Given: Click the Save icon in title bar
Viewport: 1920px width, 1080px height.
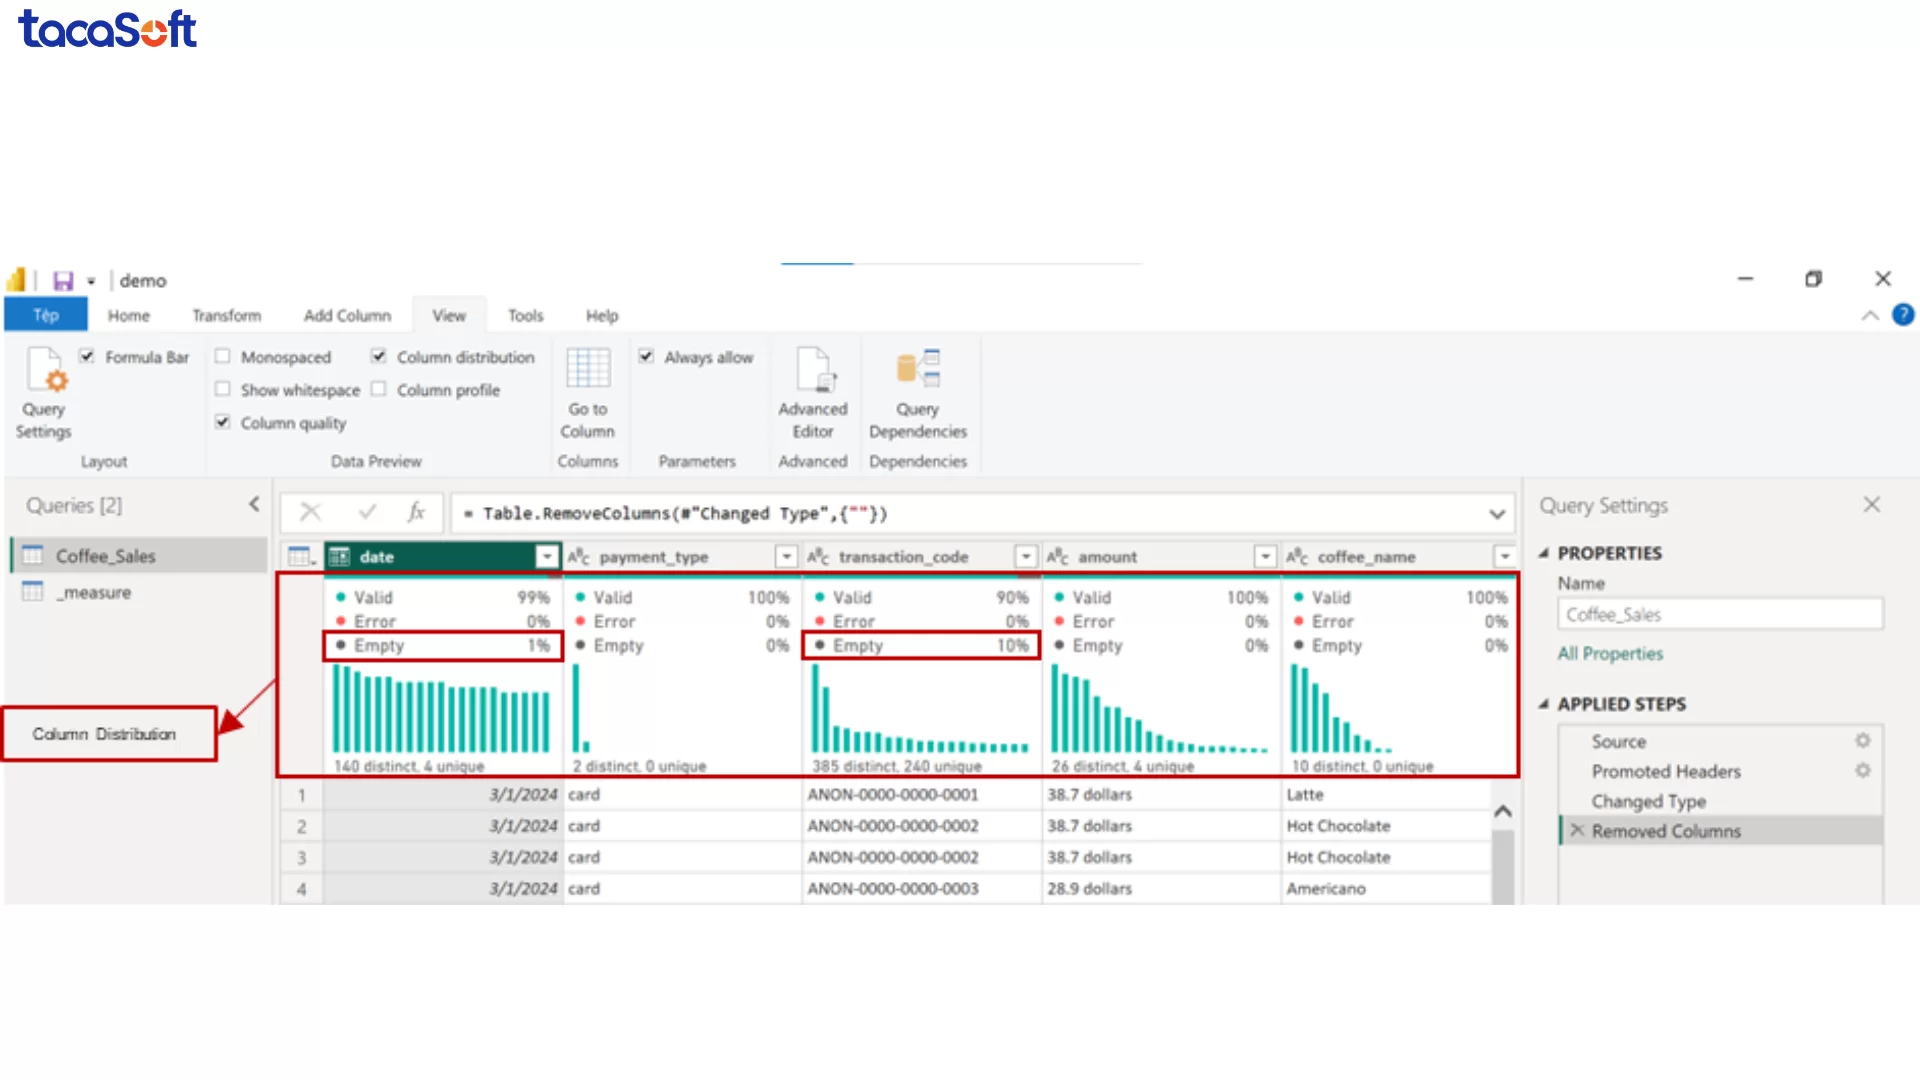Looking at the screenshot, I should click(x=63, y=280).
